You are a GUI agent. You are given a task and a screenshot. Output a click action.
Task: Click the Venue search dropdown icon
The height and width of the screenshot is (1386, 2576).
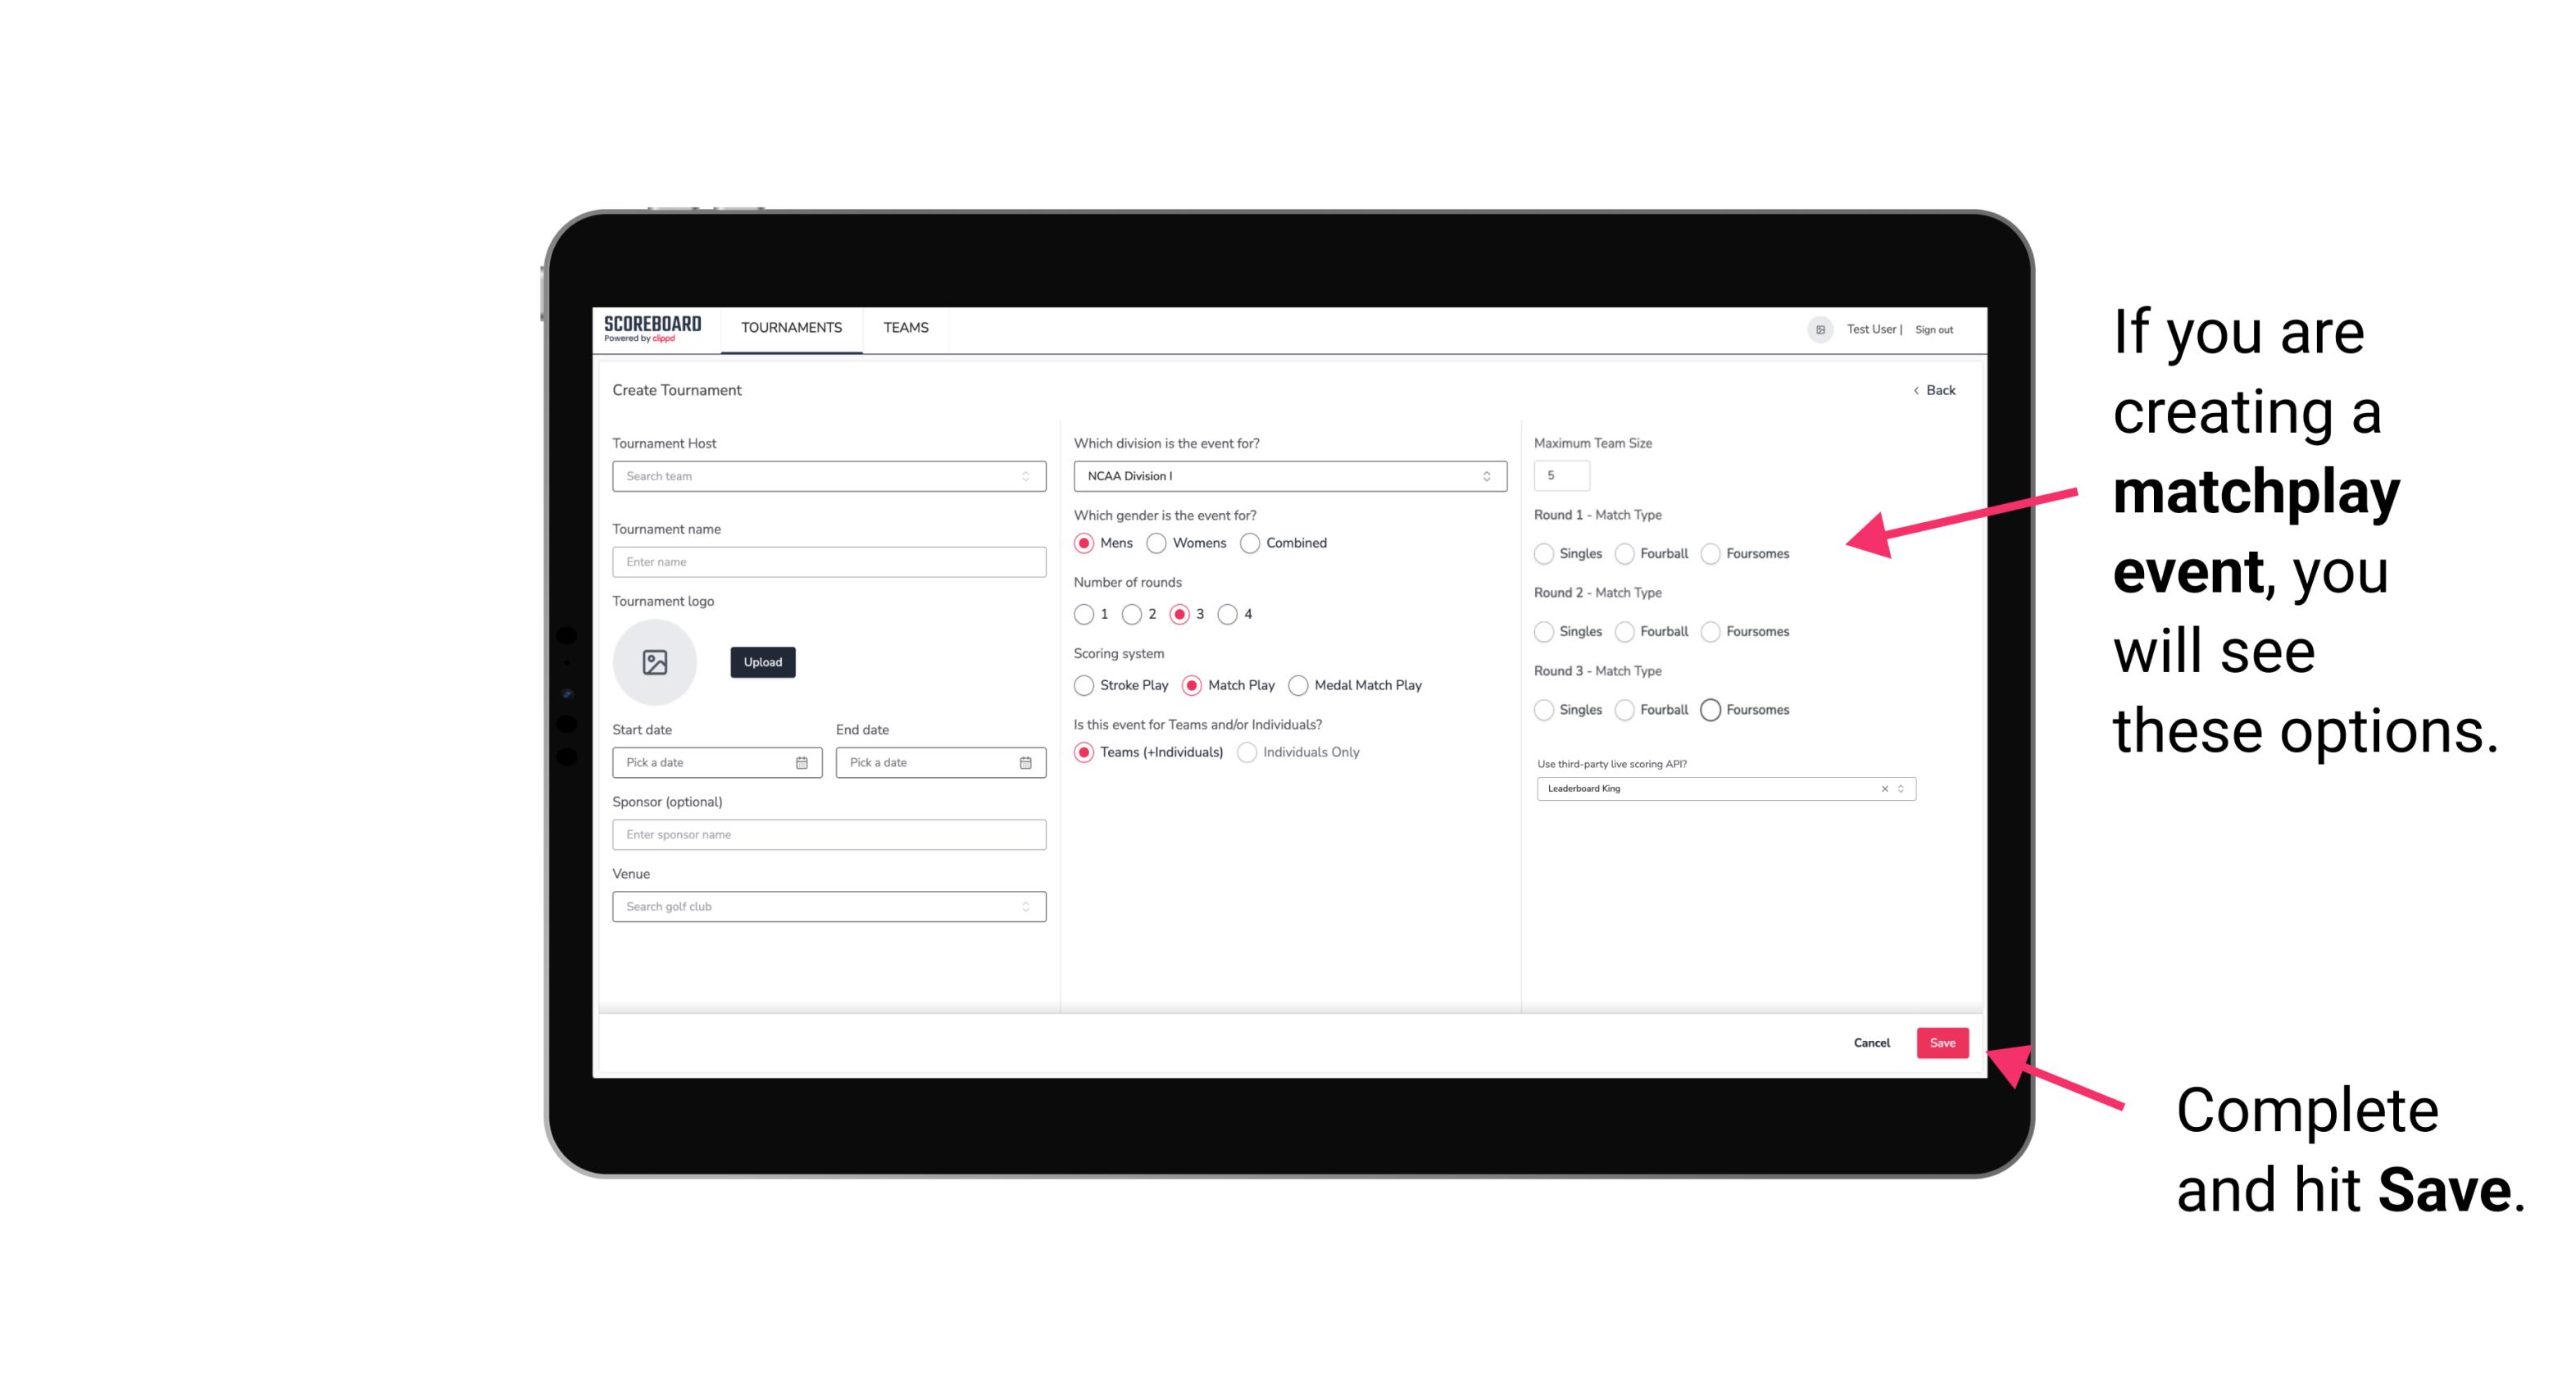1024,907
